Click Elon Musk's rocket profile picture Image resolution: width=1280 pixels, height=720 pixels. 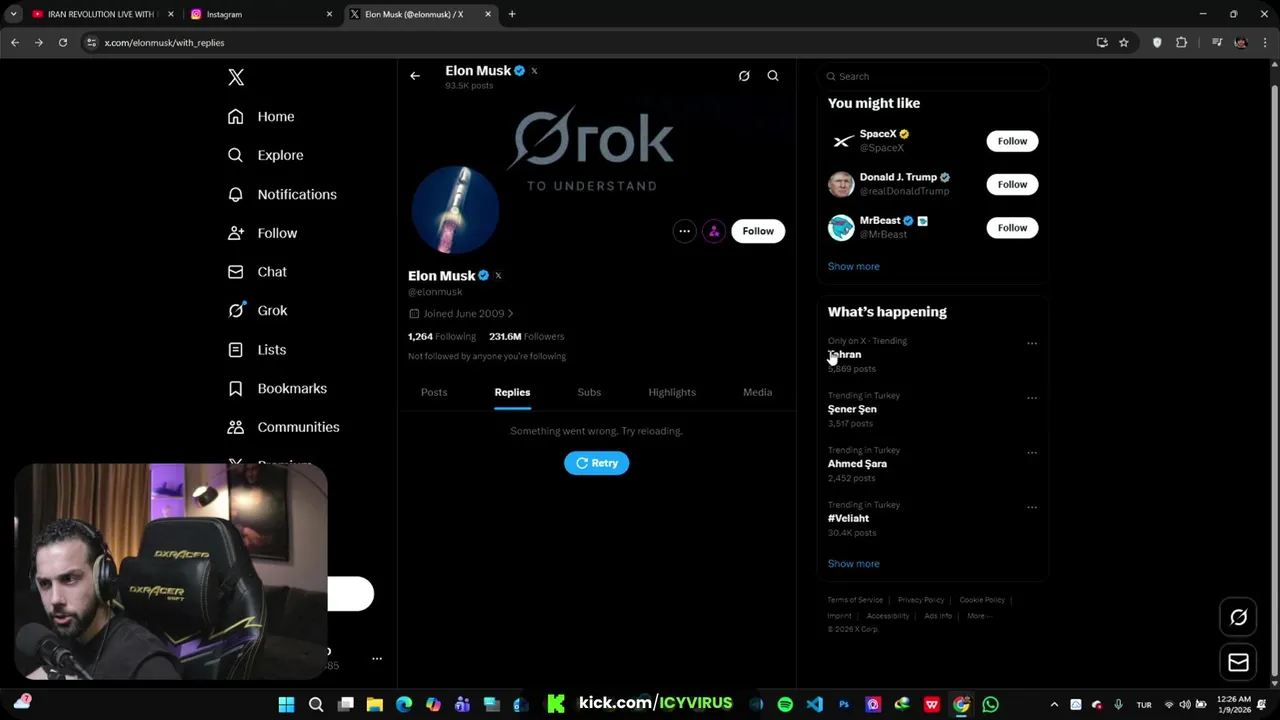click(455, 211)
